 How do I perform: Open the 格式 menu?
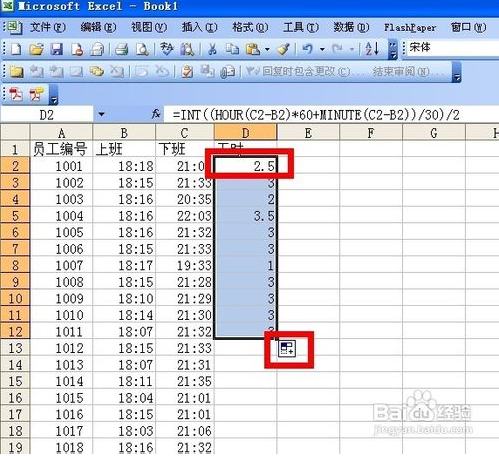(250, 27)
